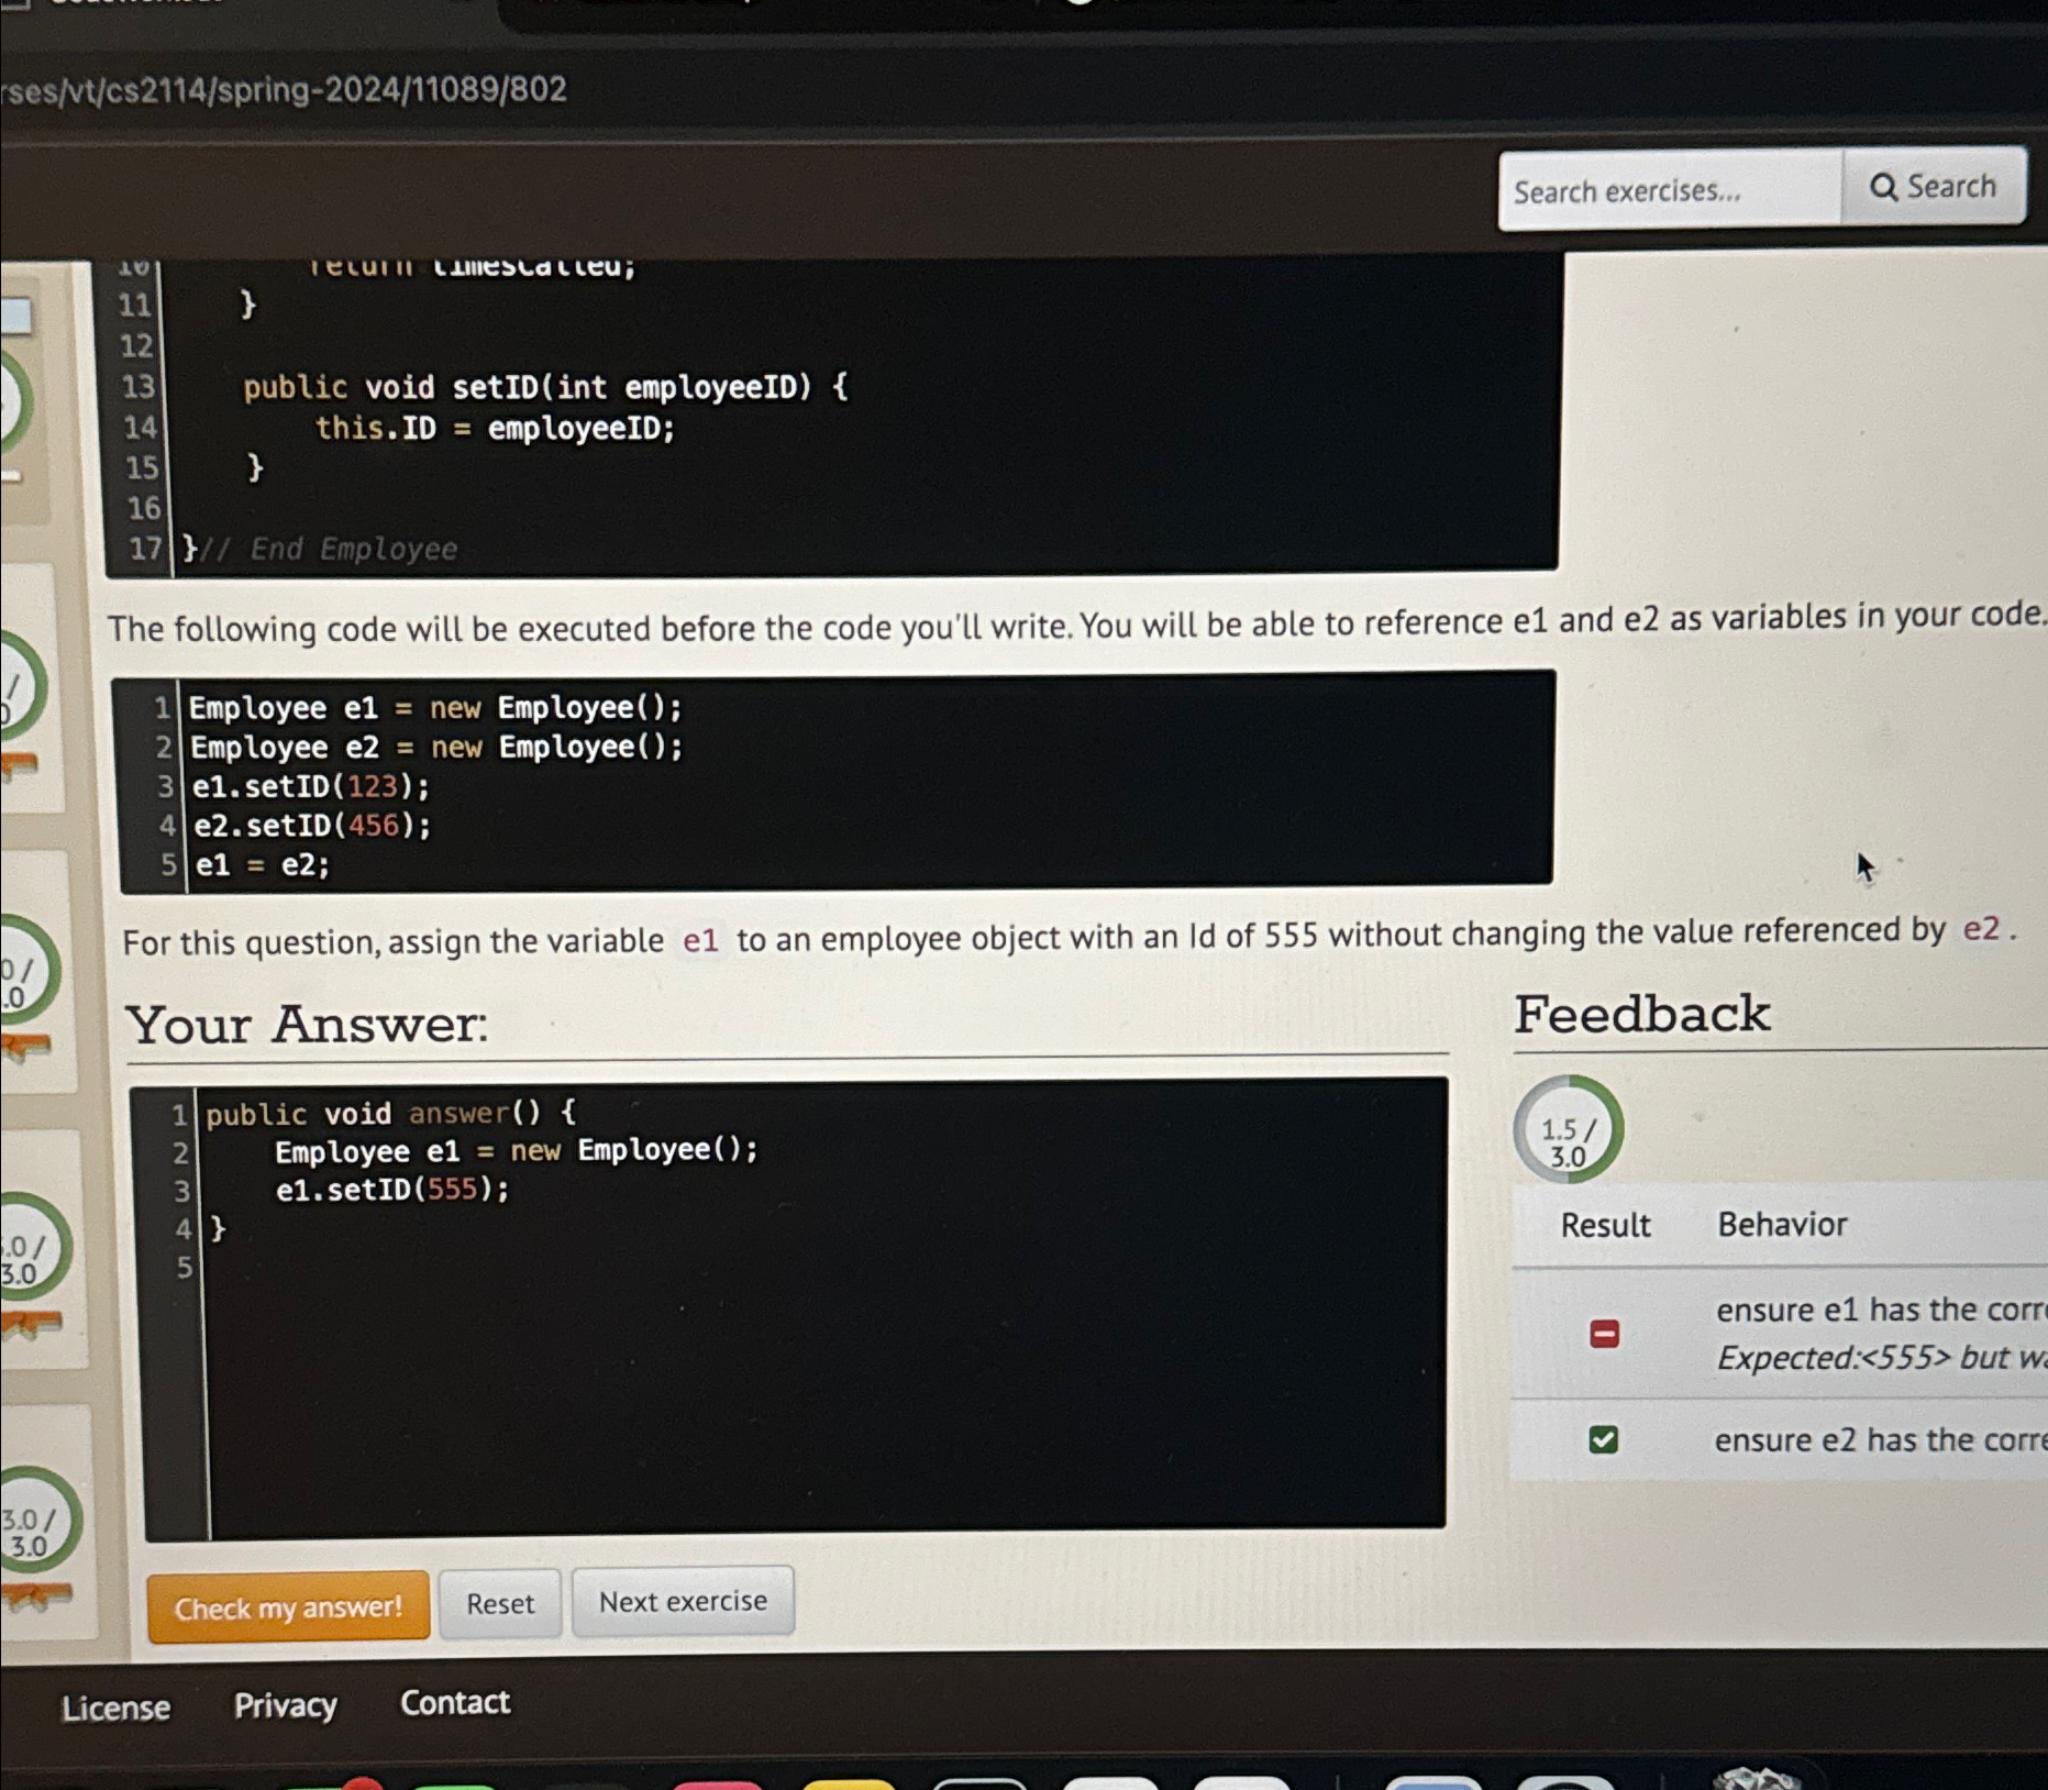Click the highlighted e1 token in the question

(700, 940)
